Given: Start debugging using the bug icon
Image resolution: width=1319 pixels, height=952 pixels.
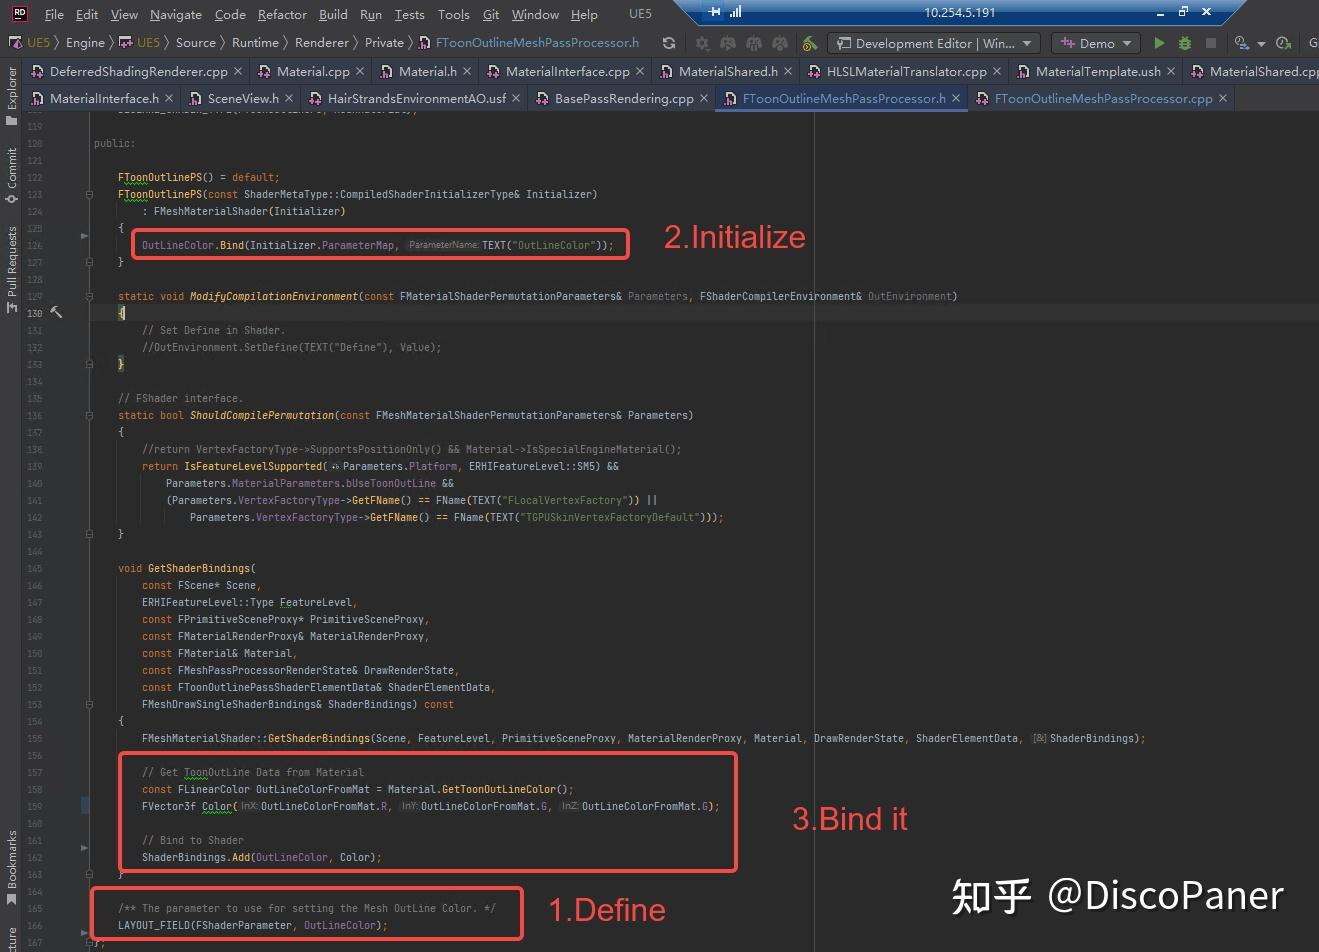Looking at the screenshot, I should point(1186,44).
